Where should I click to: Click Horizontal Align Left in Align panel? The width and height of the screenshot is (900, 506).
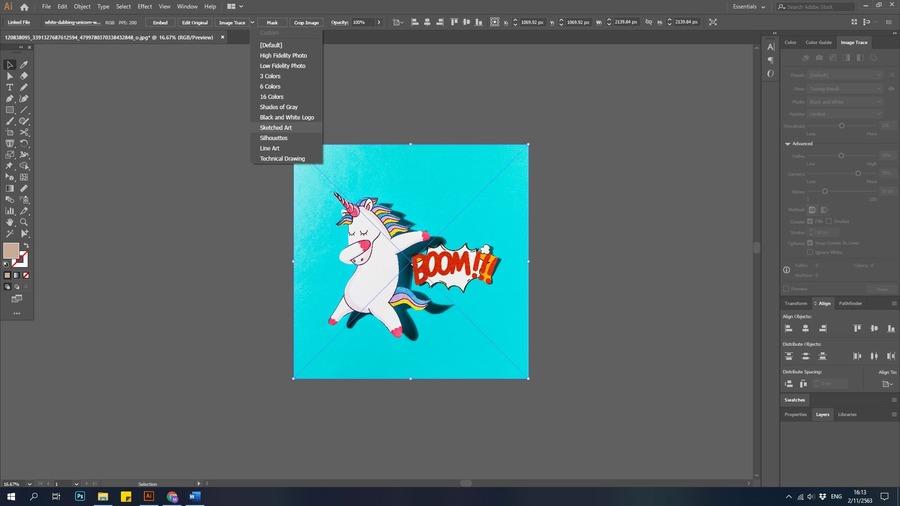789,328
